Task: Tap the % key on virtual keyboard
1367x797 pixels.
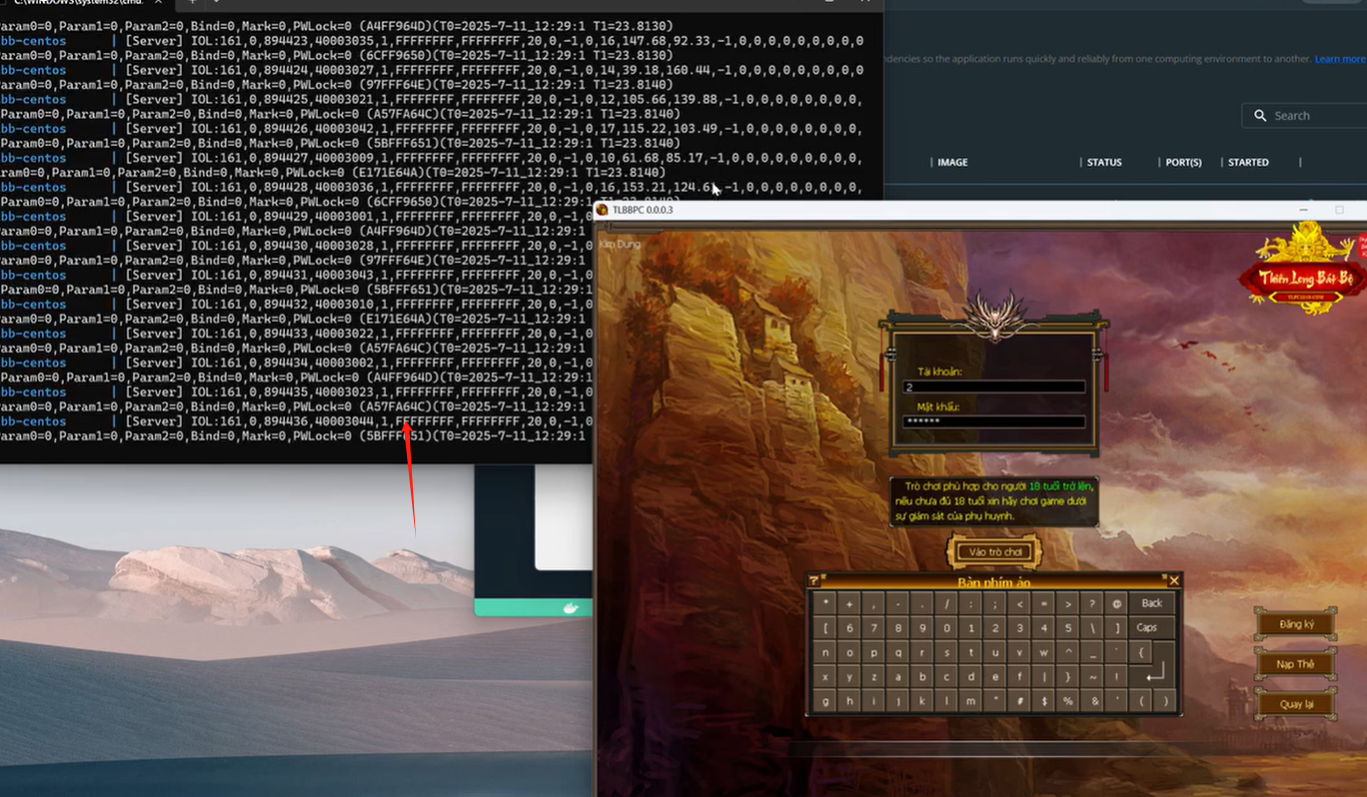Action: [x=1068, y=701]
